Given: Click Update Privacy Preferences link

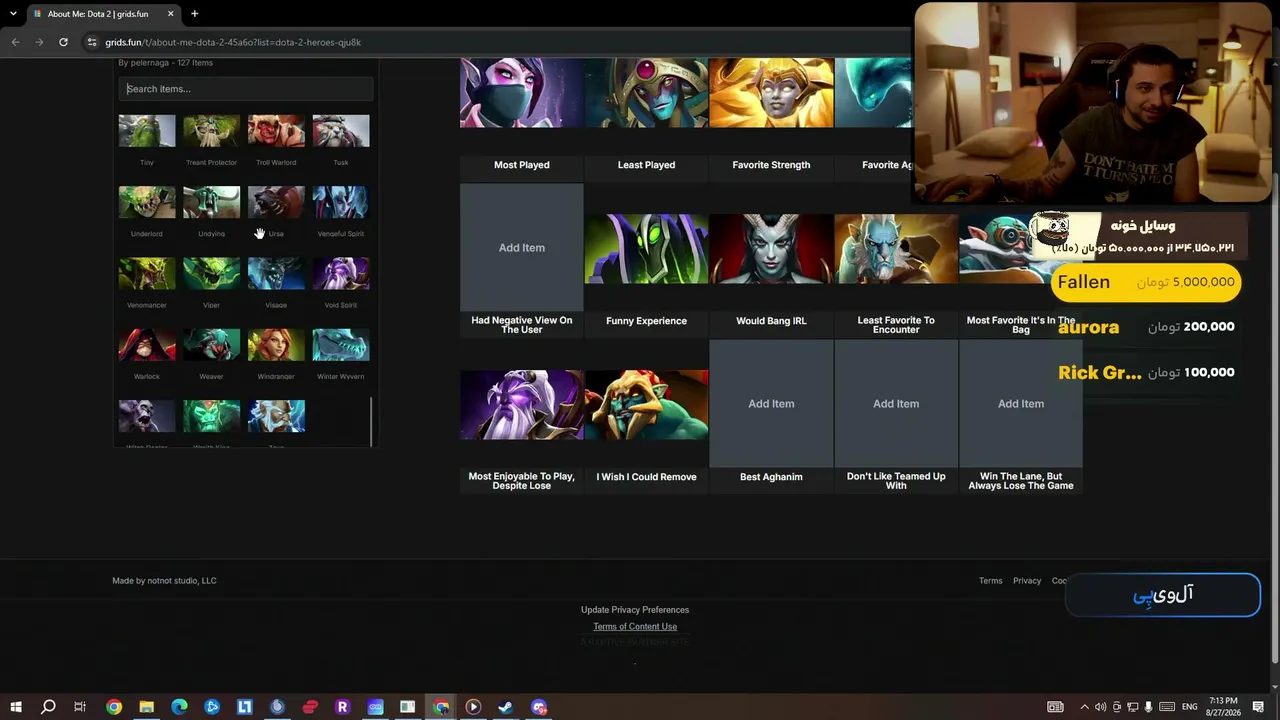Looking at the screenshot, I should coord(635,610).
